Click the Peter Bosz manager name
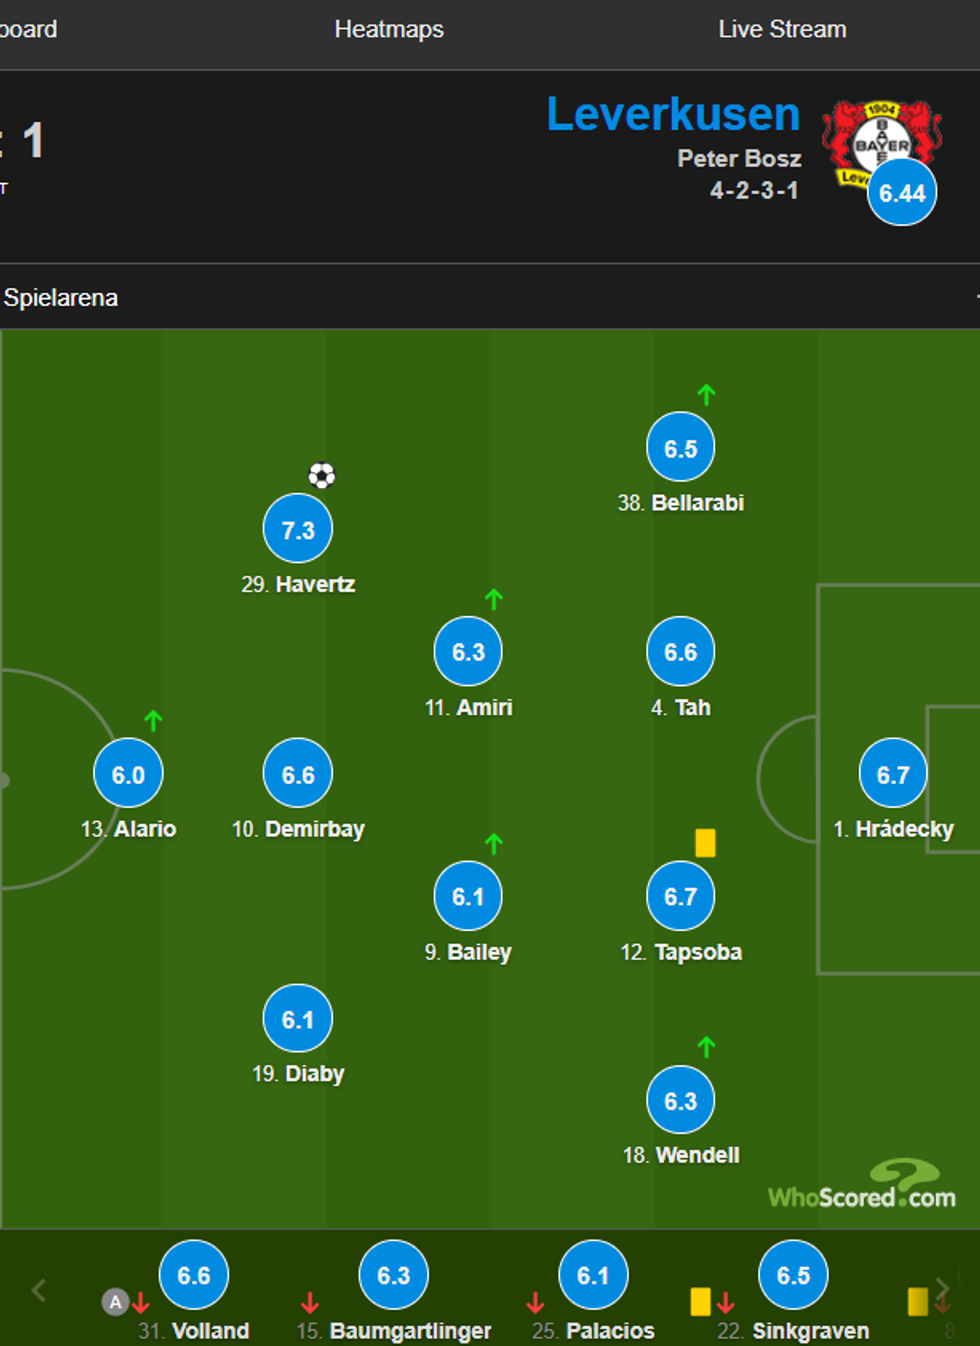Screen dimensions: 980x1346 coord(739,158)
